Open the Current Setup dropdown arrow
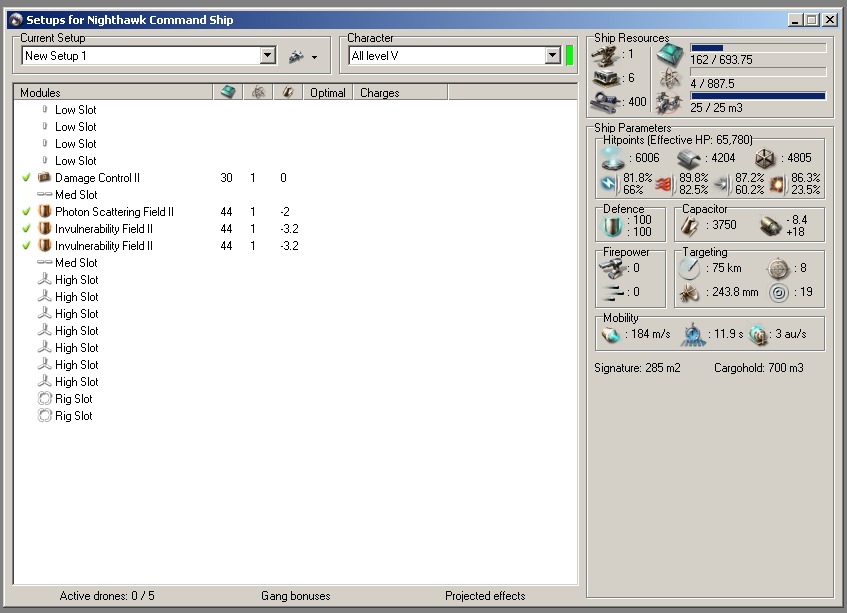The width and height of the screenshot is (847, 613). pos(267,55)
